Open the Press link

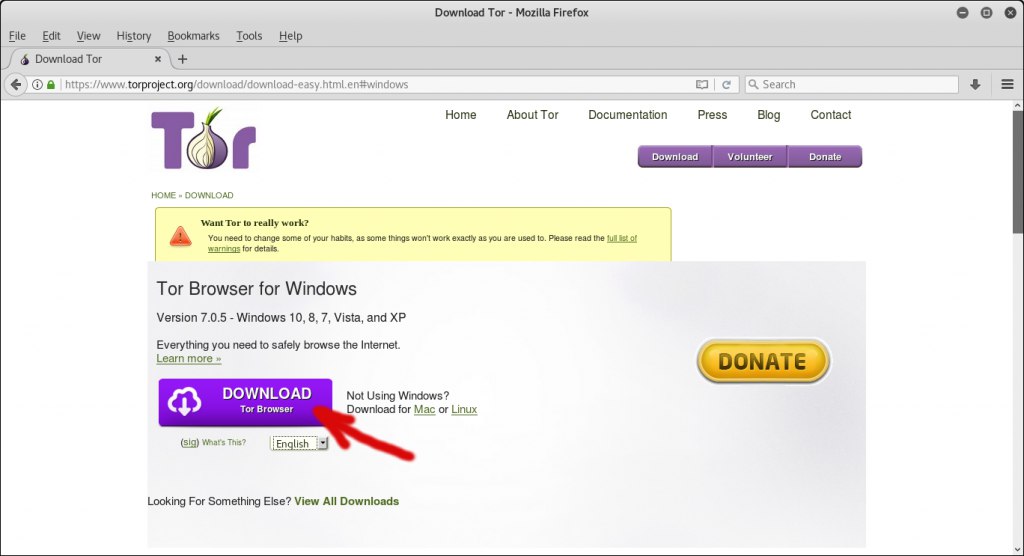click(x=712, y=115)
